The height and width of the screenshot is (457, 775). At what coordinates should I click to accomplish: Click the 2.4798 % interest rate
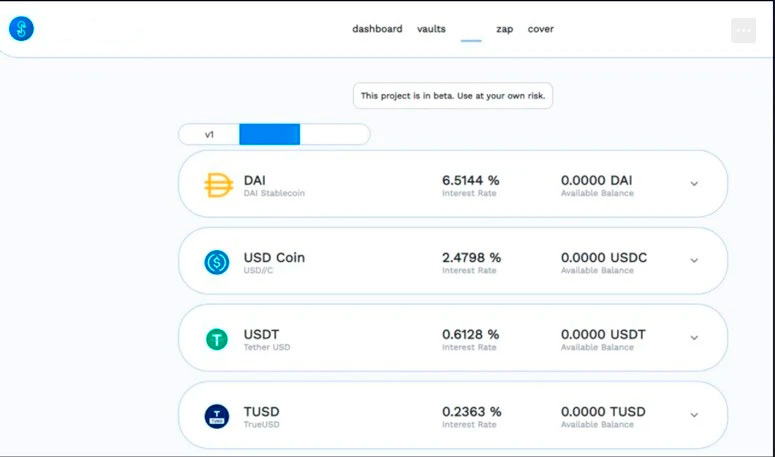click(x=472, y=257)
